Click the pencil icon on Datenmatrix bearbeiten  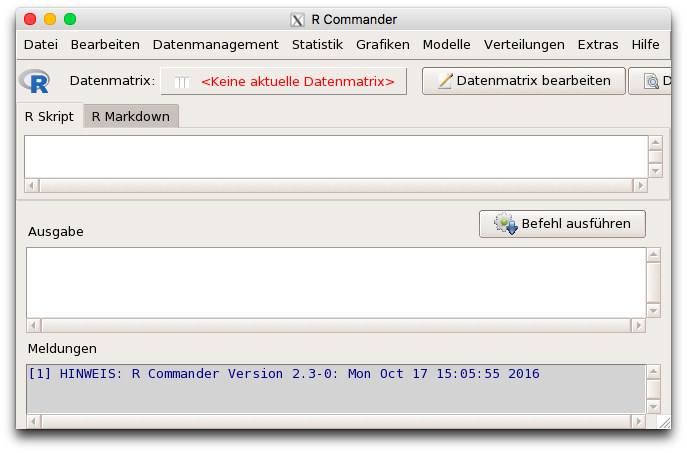(445, 81)
